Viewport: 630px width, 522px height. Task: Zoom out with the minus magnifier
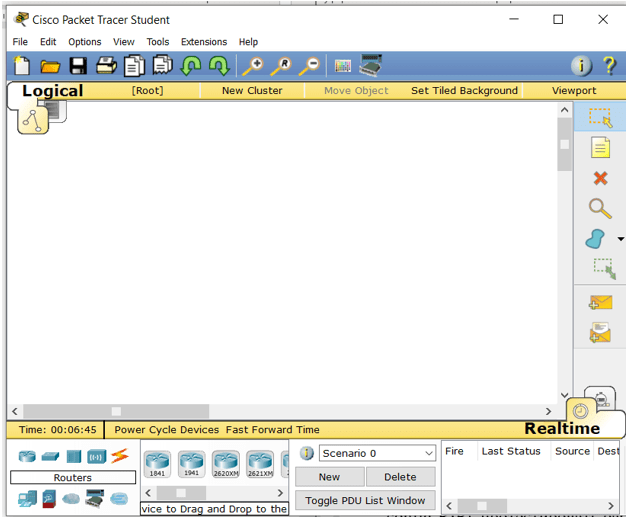pyautogui.click(x=309, y=66)
